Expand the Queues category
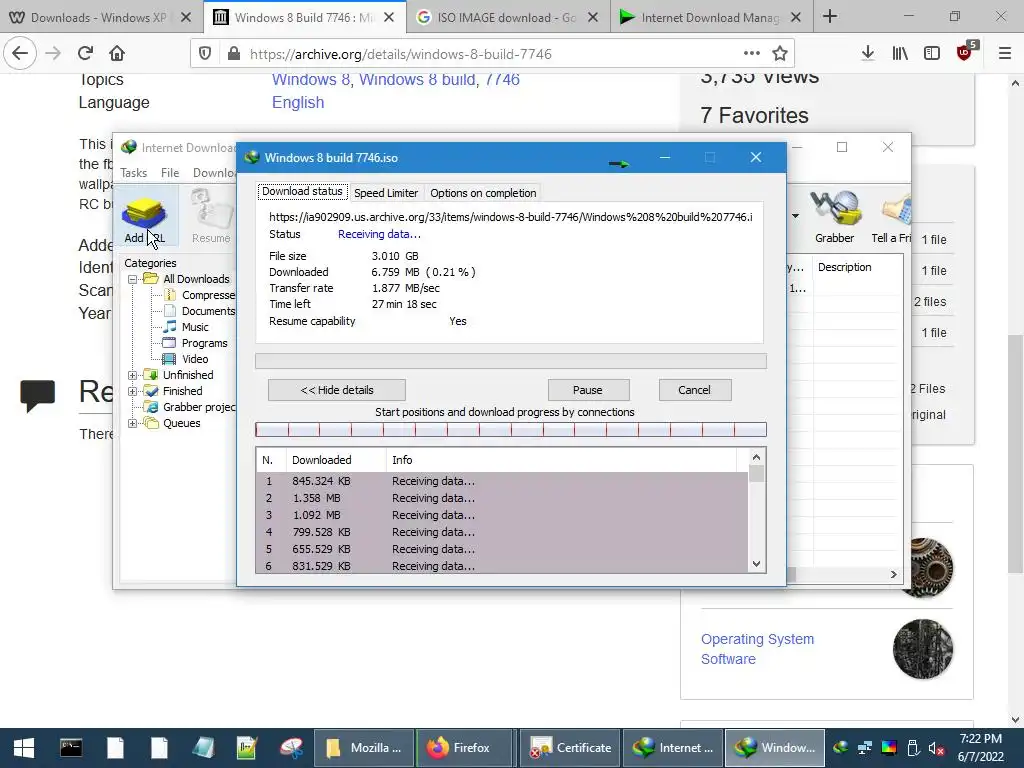The height and width of the screenshot is (768, 1024). click(x=133, y=424)
